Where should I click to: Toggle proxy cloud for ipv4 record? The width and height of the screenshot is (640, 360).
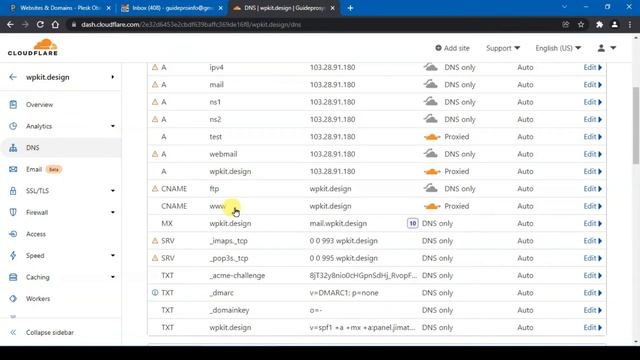[431, 67]
